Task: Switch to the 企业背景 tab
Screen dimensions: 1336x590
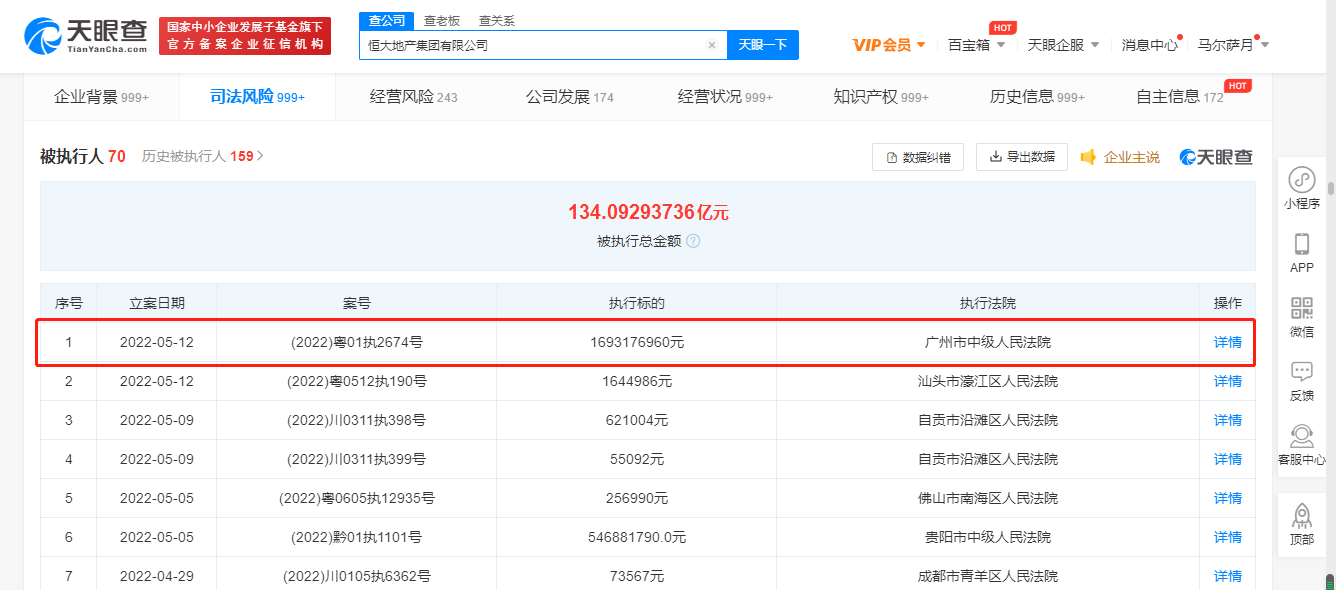Action: (101, 97)
